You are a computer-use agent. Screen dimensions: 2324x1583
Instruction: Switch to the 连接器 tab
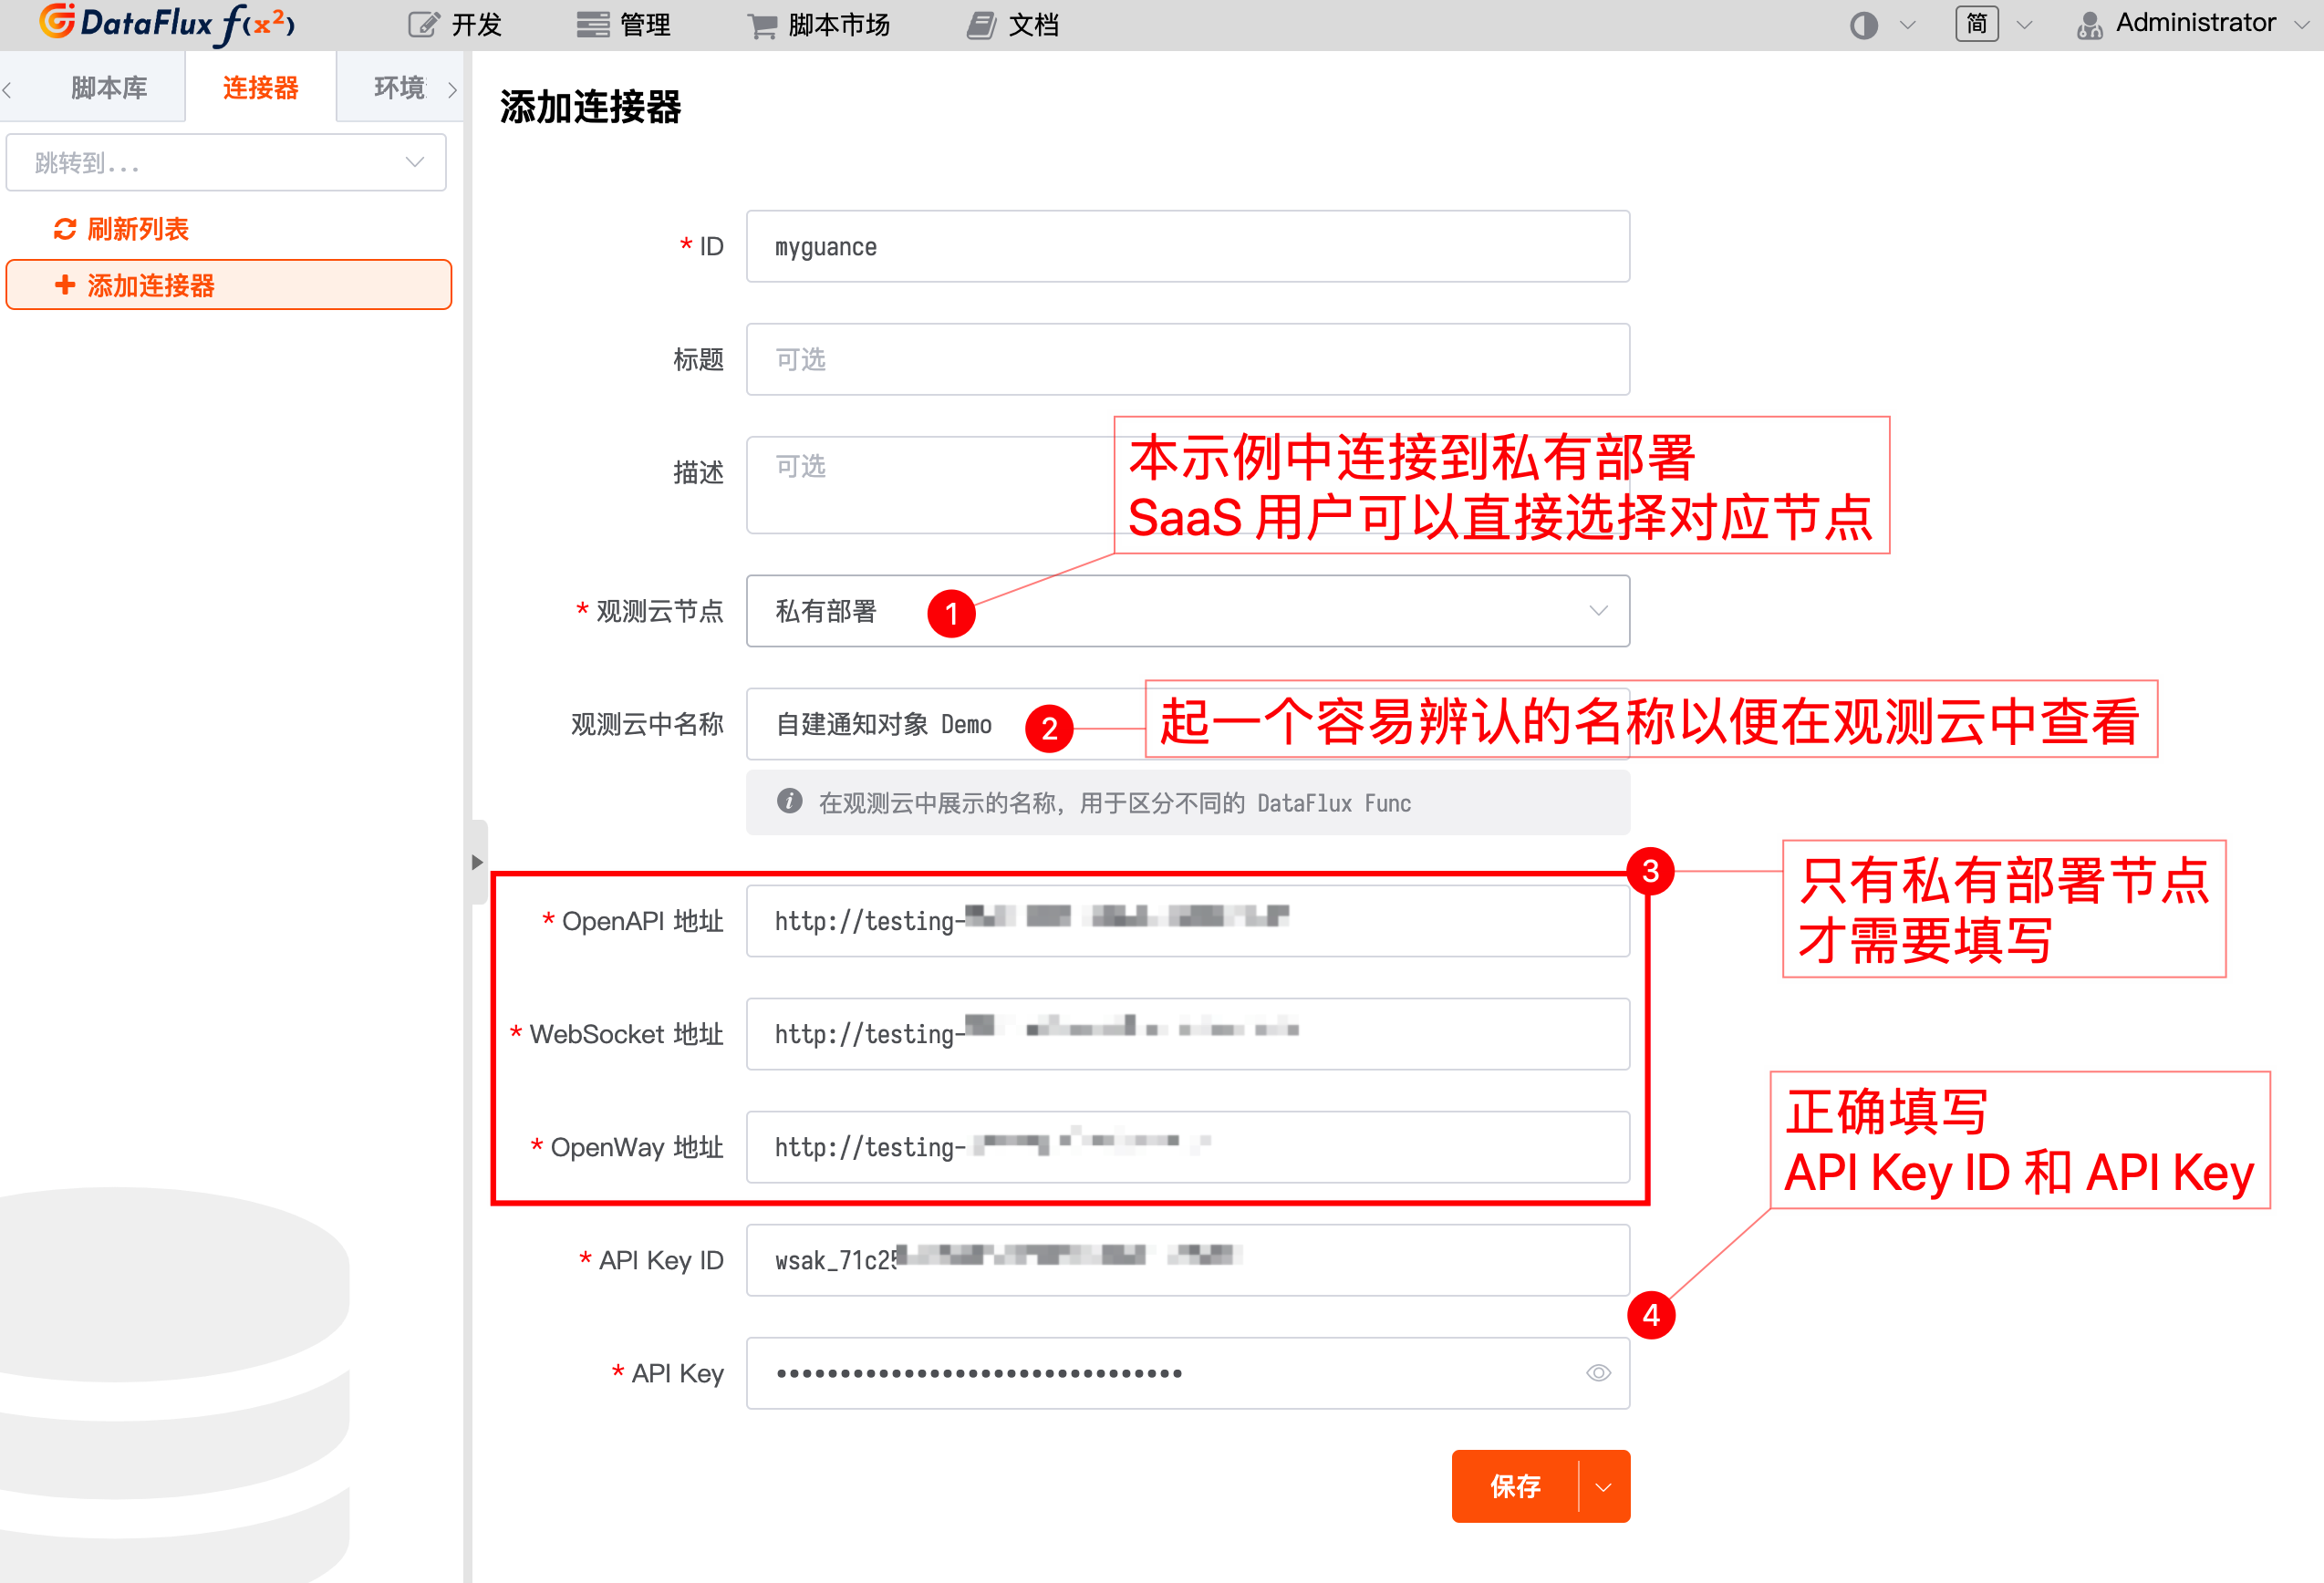click(x=260, y=88)
